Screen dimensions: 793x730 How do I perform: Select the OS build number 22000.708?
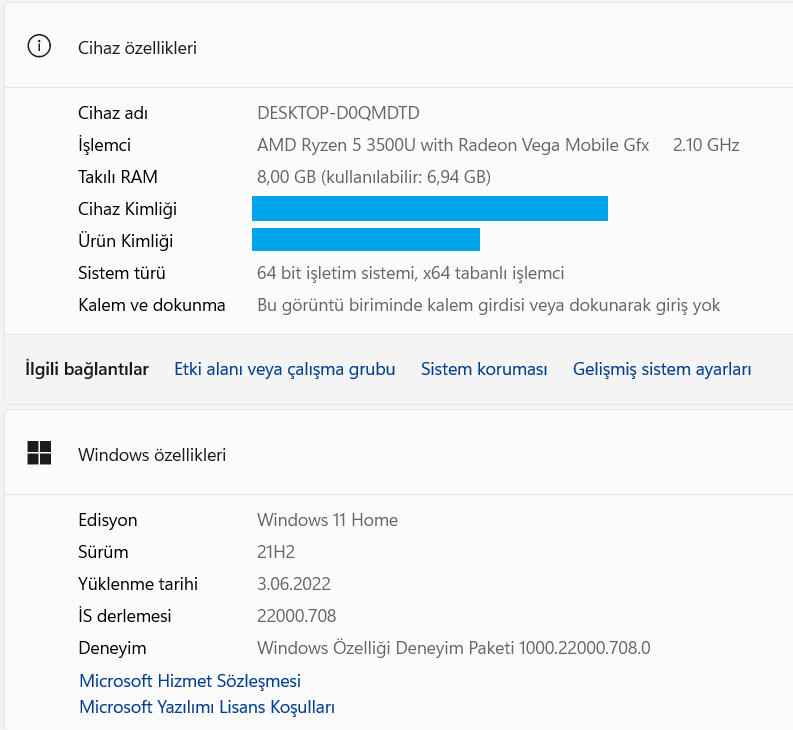296,616
